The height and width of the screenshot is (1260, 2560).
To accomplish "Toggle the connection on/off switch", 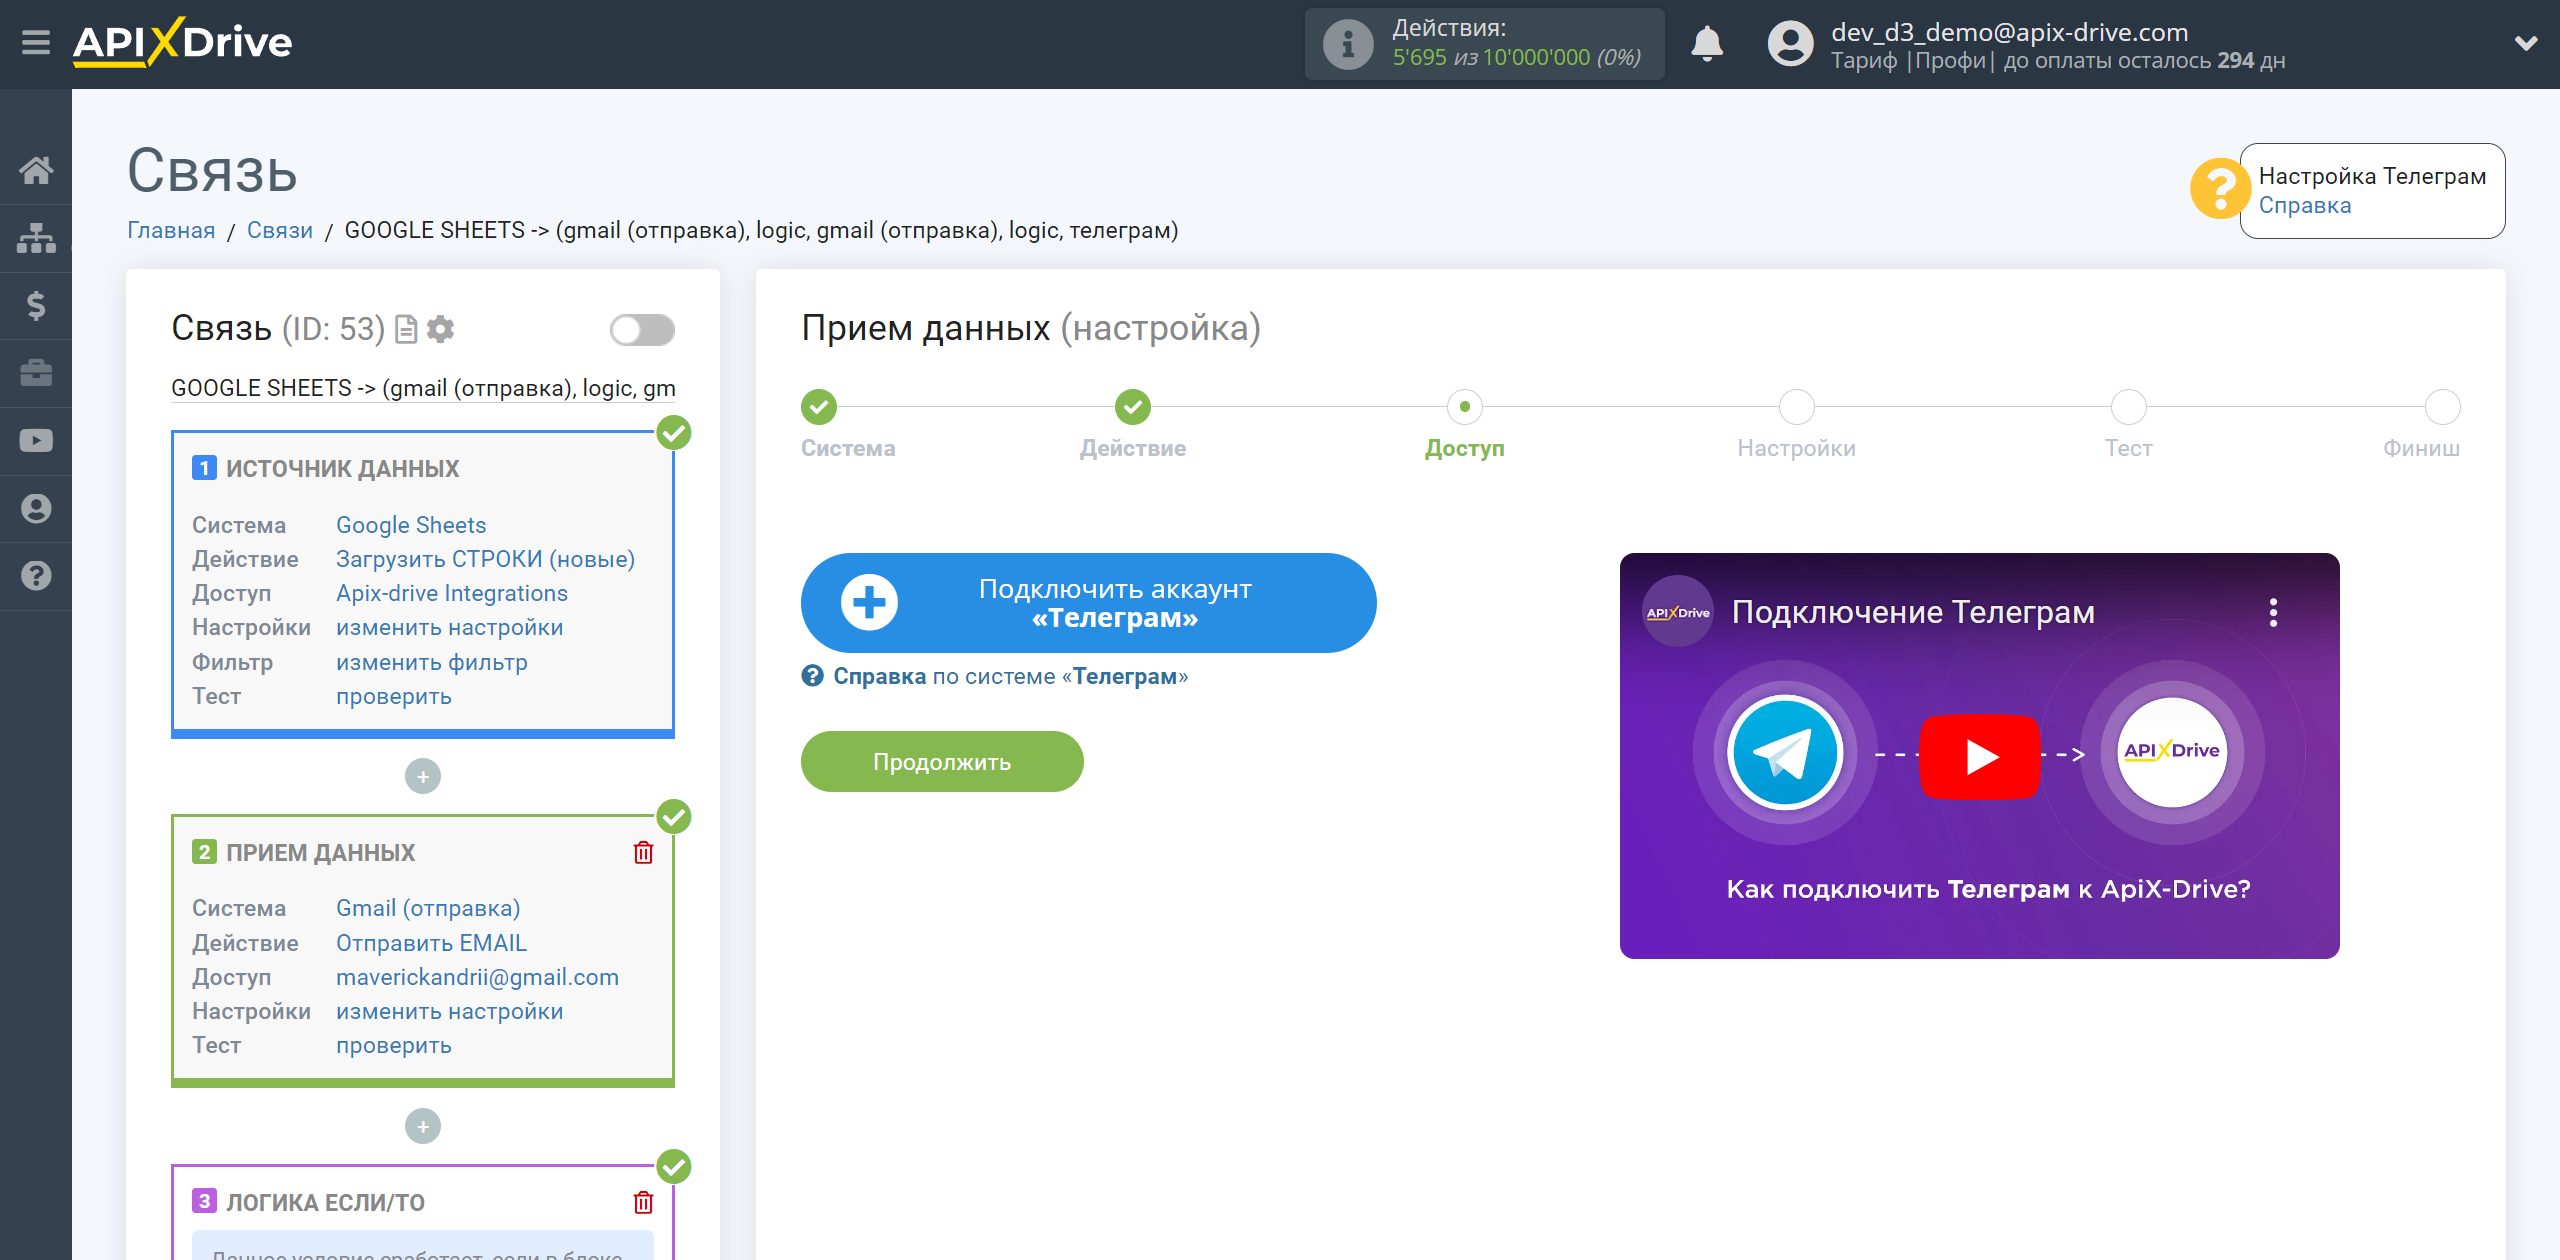I will point(642,329).
